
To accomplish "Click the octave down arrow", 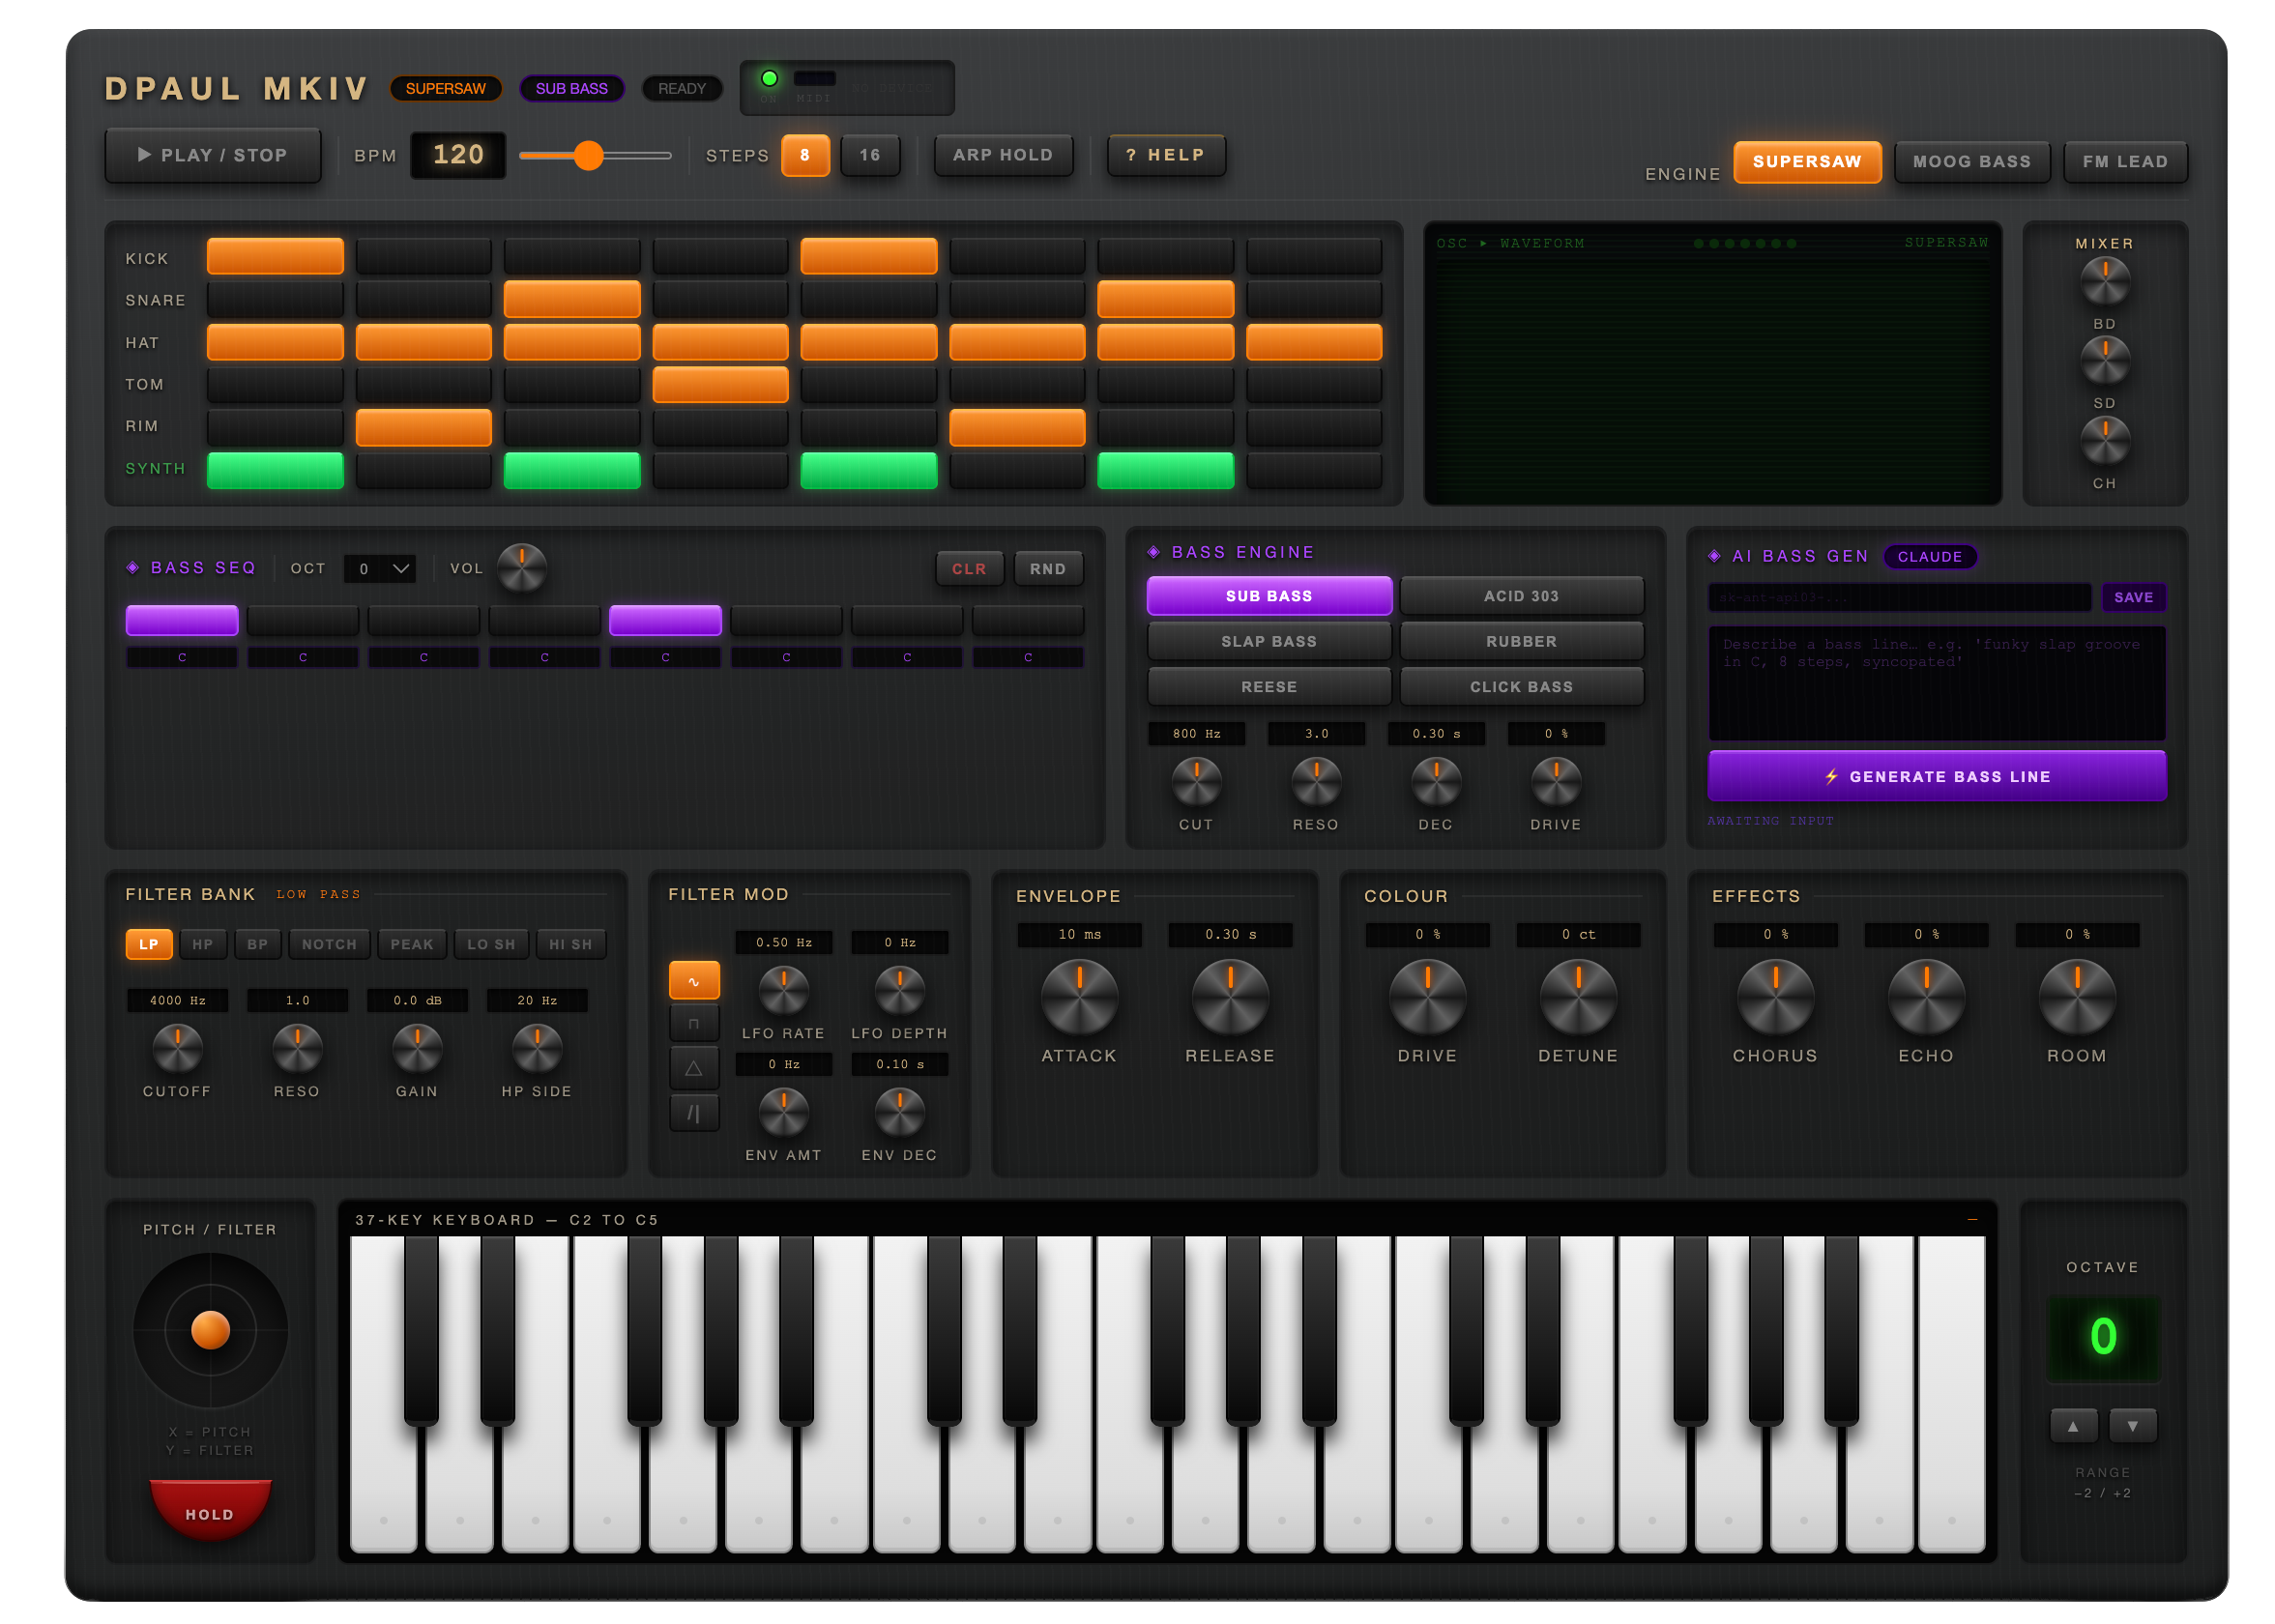I will point(2132,1425).
